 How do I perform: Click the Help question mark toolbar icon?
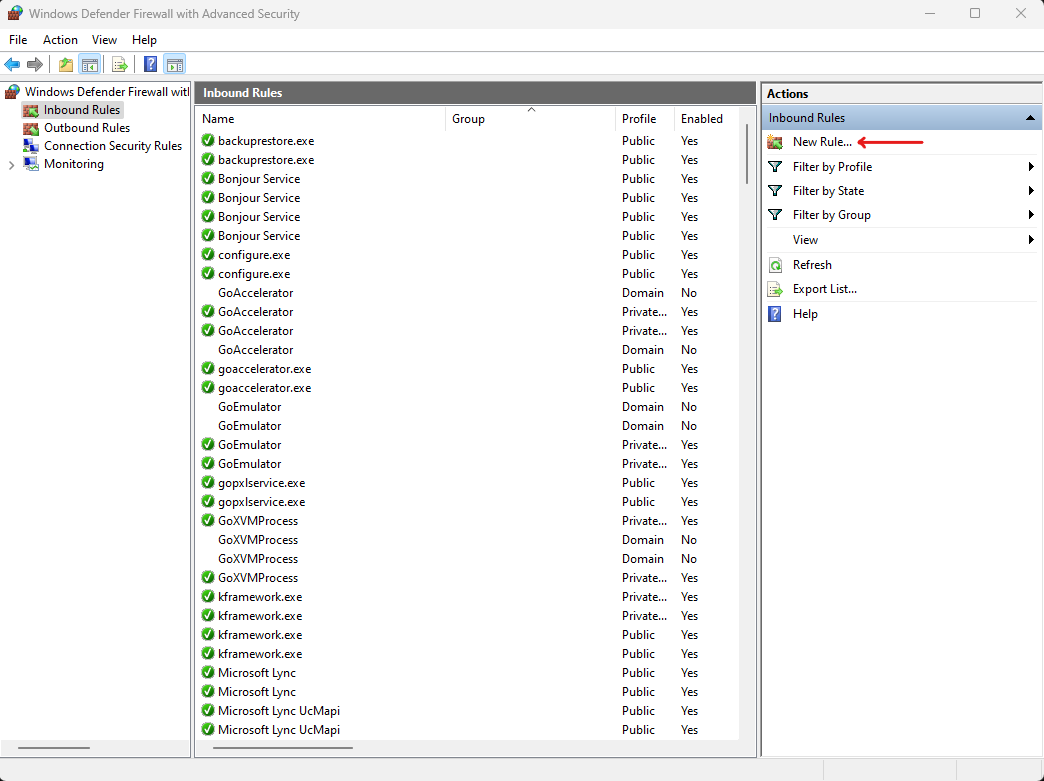coord(150,65)
